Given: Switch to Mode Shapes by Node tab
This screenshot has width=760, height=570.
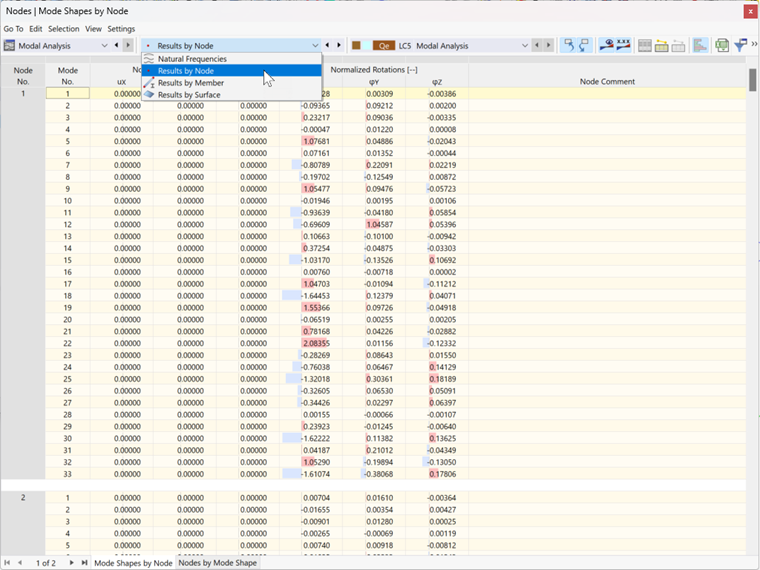Looking at the screenshot, I should (133, 563).
